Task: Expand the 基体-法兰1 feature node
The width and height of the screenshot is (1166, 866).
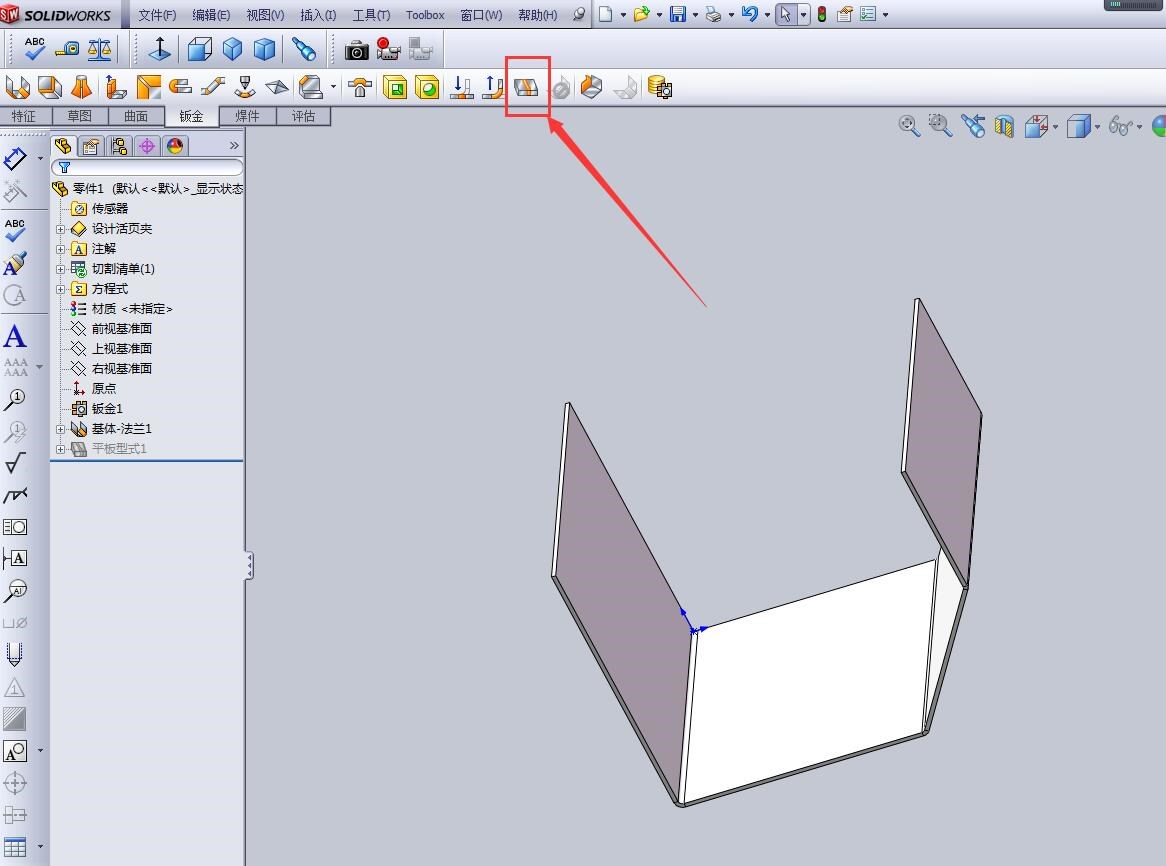Action: [x=63, y=428]
